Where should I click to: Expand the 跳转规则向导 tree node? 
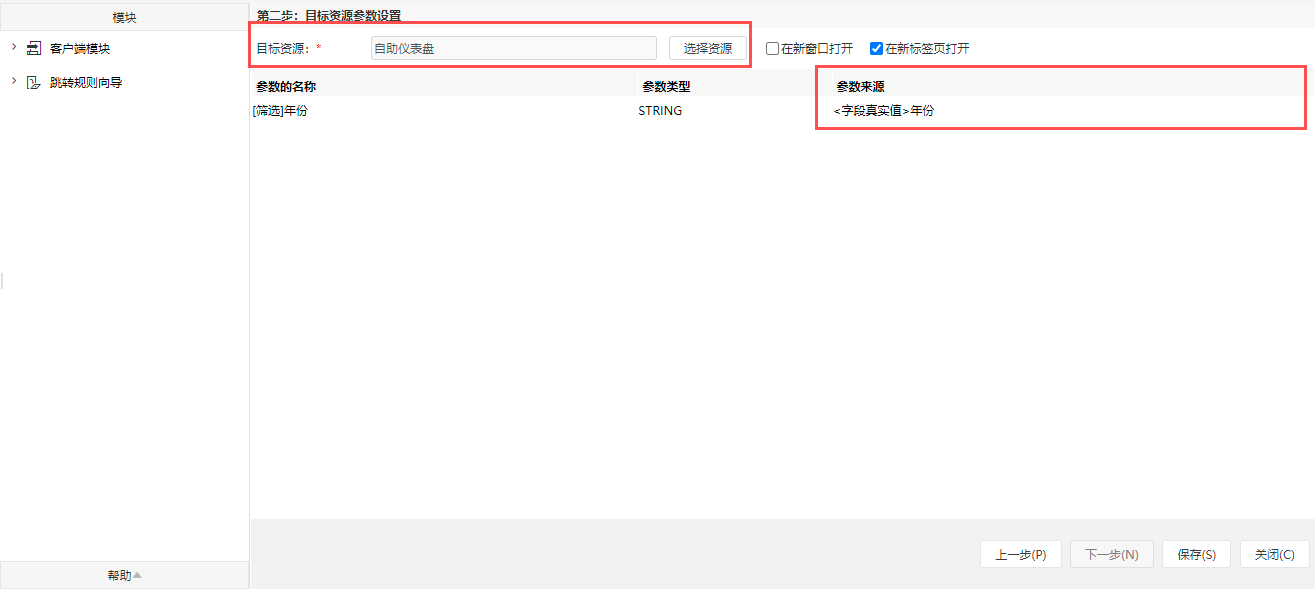[13, 81]
